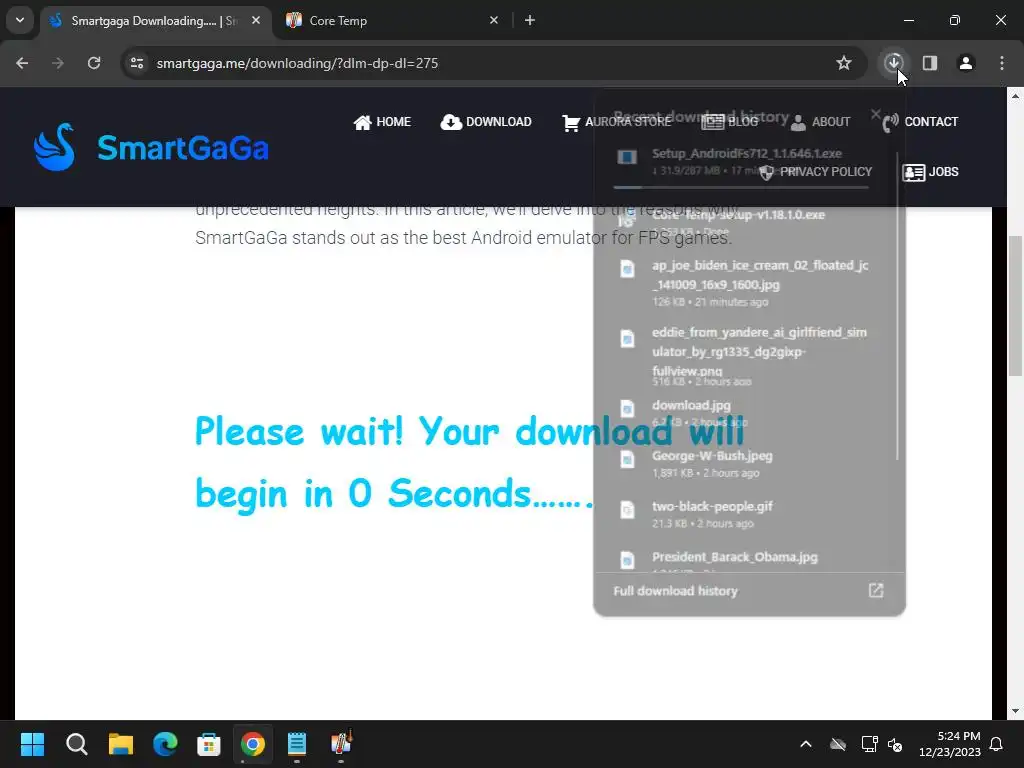Close the Core Temp tab
1024x768 pixels.
(x=494, y=20)
